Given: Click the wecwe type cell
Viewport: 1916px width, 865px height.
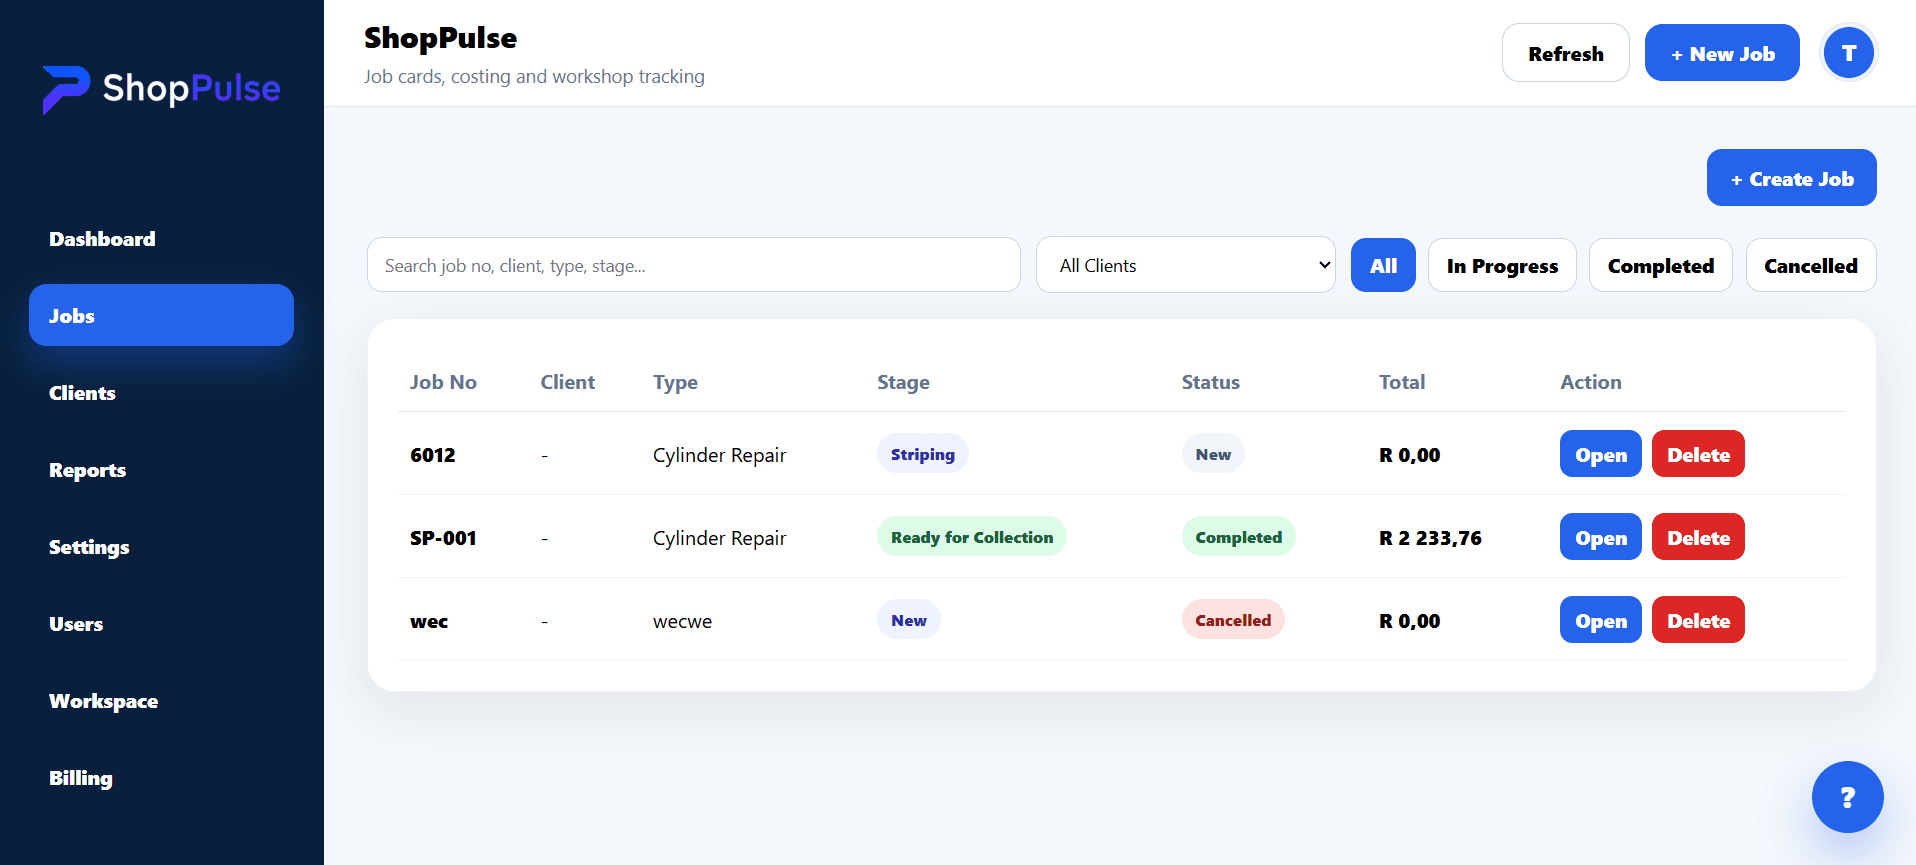Looking at the screenshot, I should (x=682, y=621).
